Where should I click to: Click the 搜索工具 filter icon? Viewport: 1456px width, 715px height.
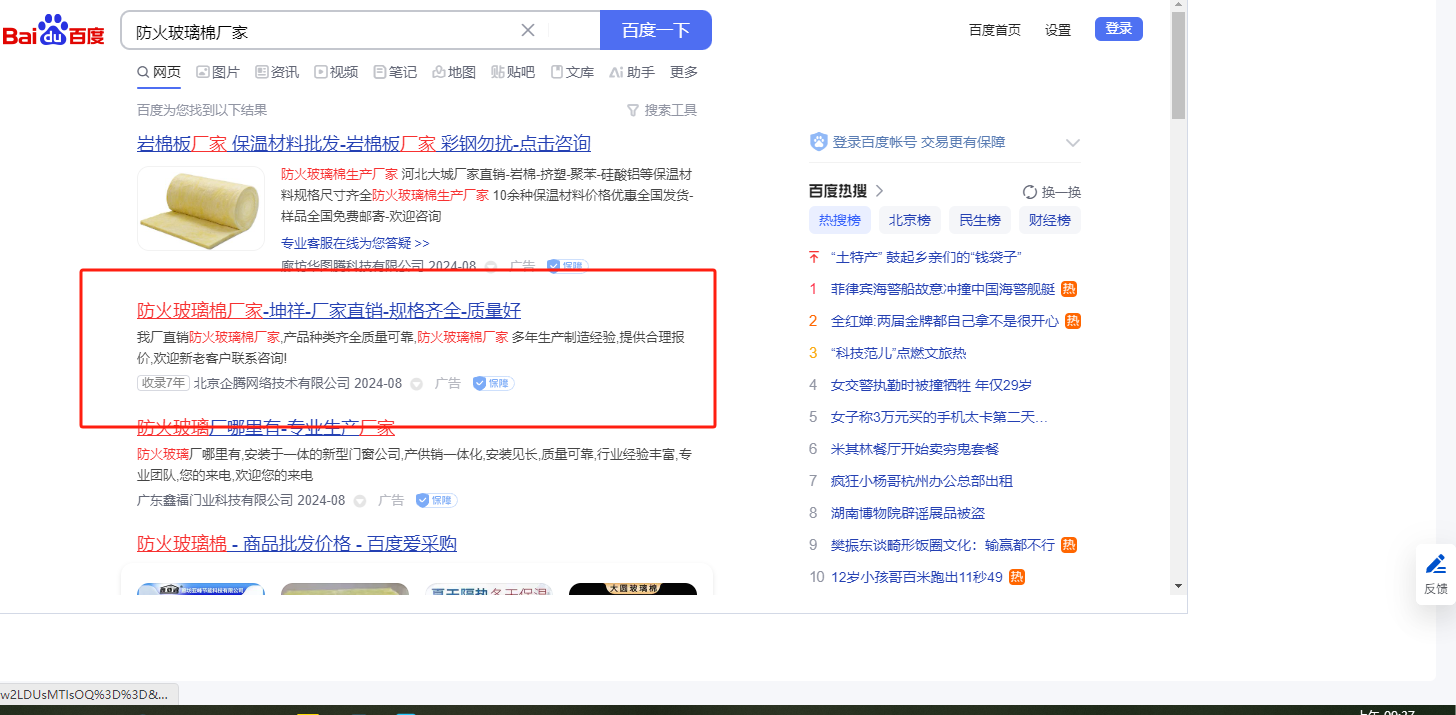pos(632,110)
